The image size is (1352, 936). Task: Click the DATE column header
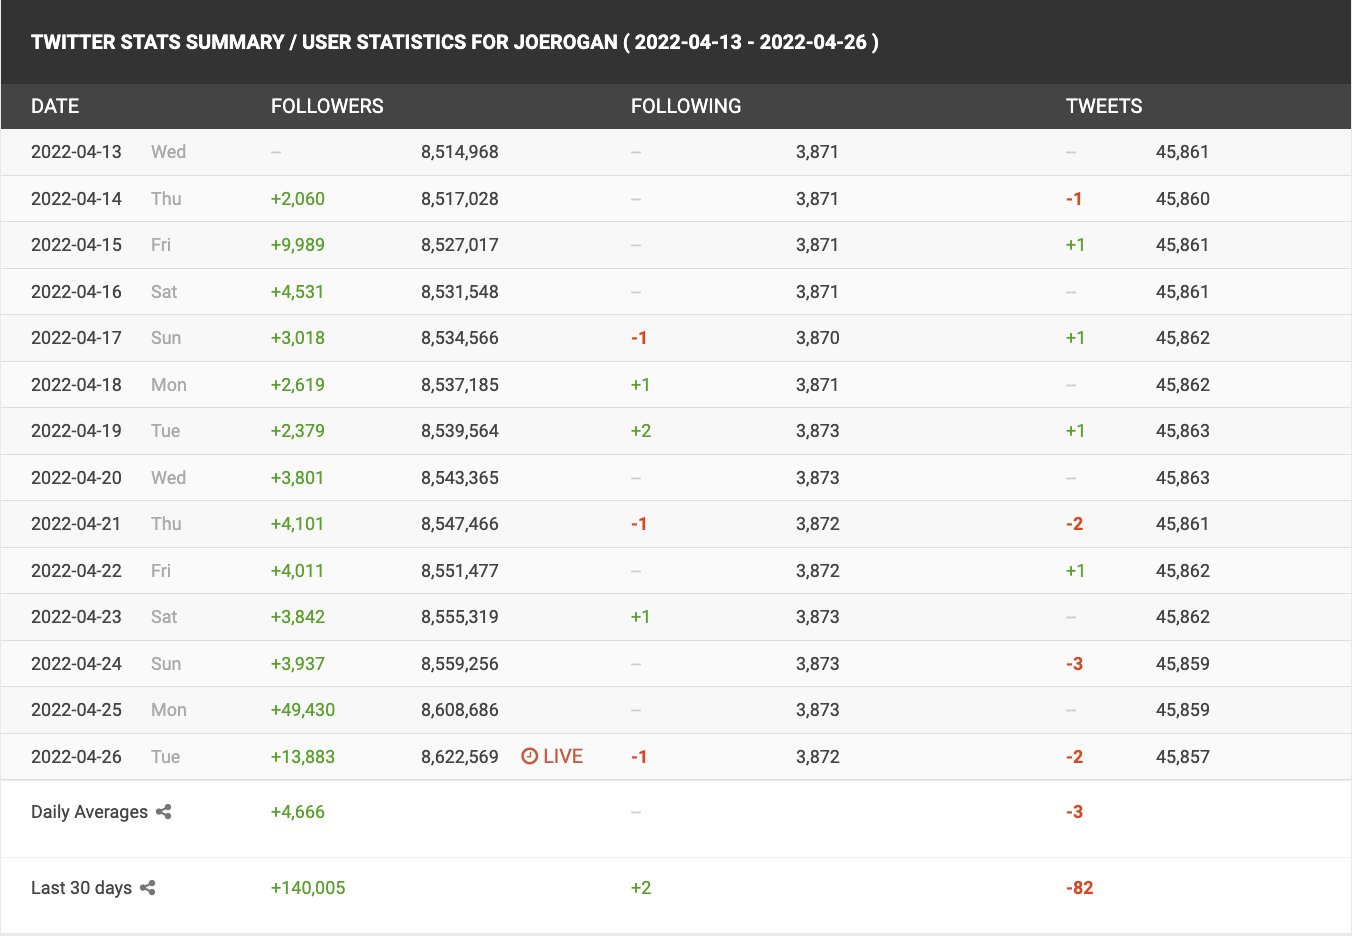tap(55, 106)
